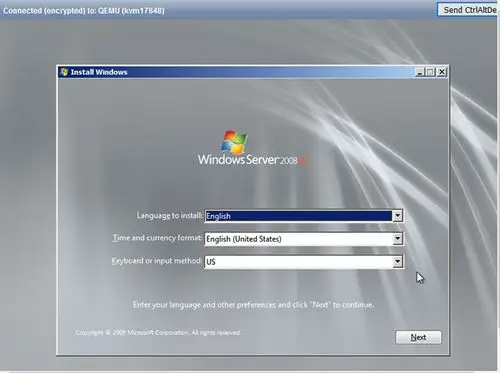
Task: Click the 'Language to install' label
Action: [x=169, y=216]
